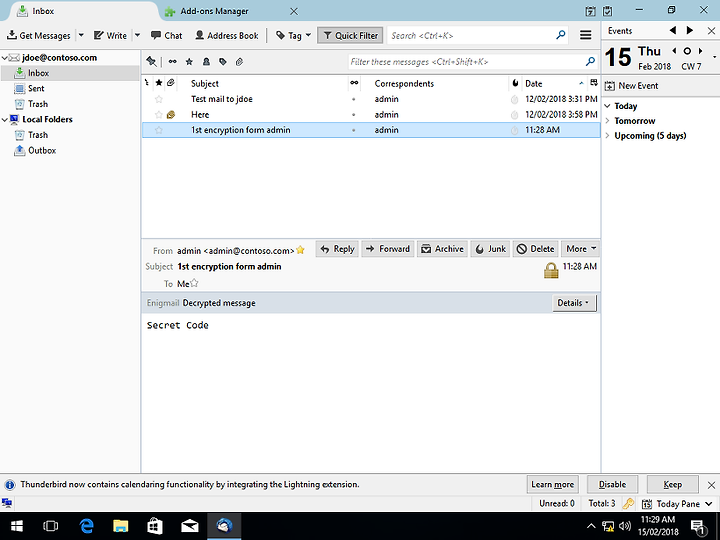Sort by the read-status glasses column
This screenshot has width=720, height=540.
354,83
